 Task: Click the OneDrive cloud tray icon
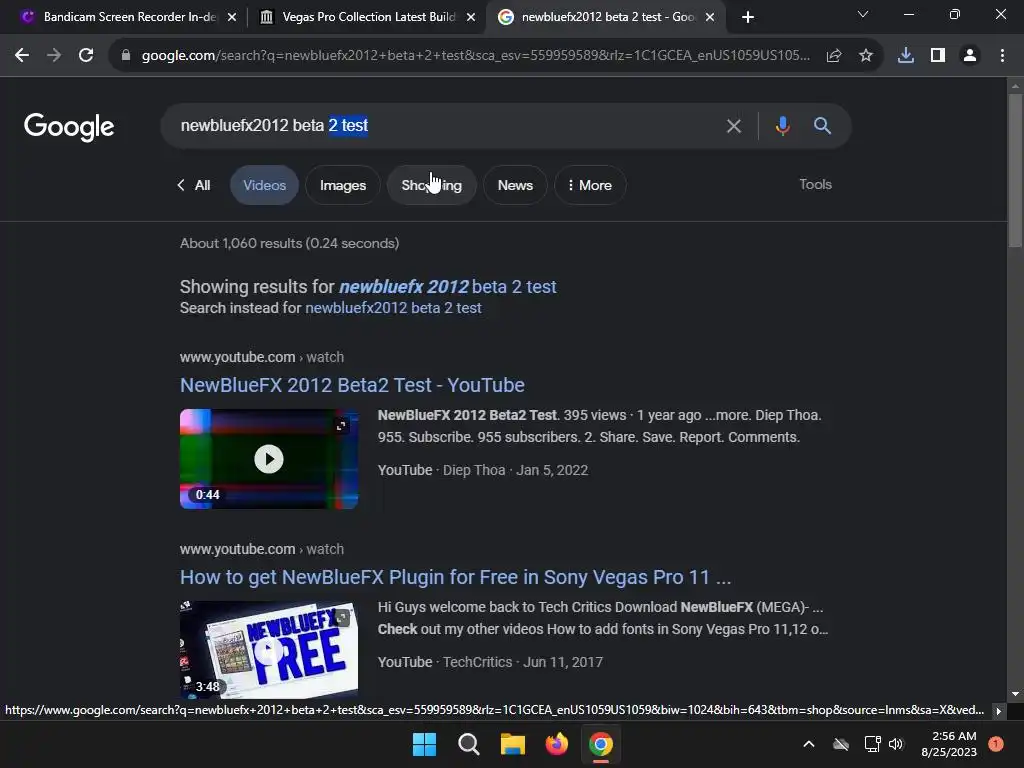pyautogui.click(x=840, y=744)
